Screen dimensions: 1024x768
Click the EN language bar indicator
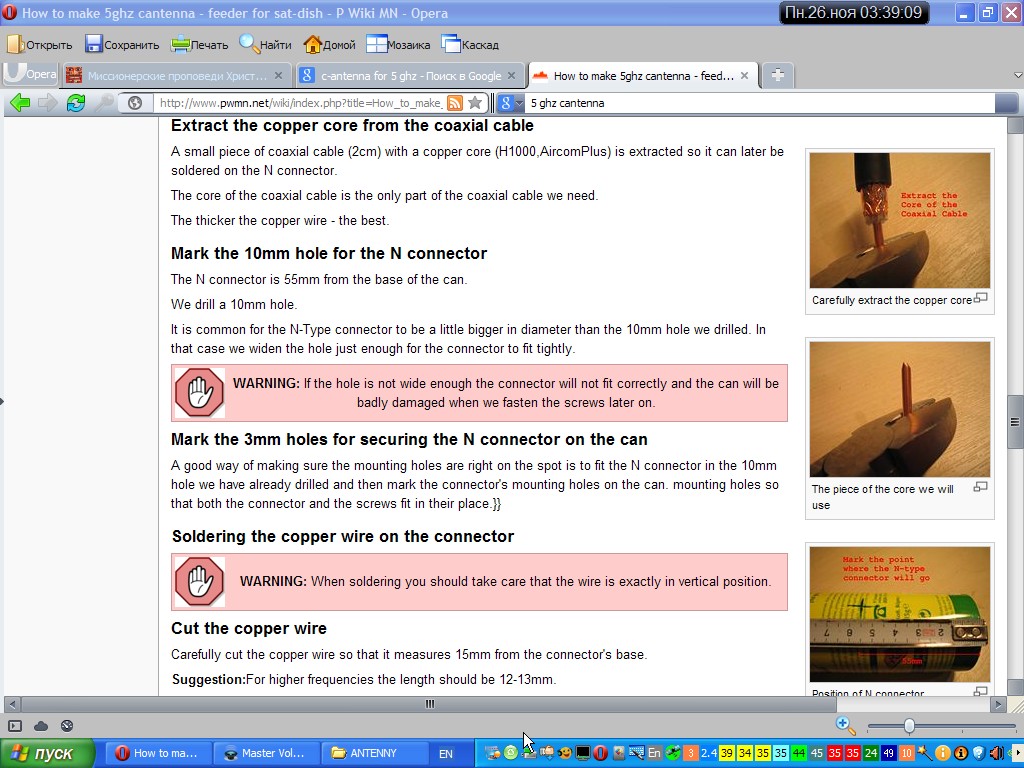point(445,754)
